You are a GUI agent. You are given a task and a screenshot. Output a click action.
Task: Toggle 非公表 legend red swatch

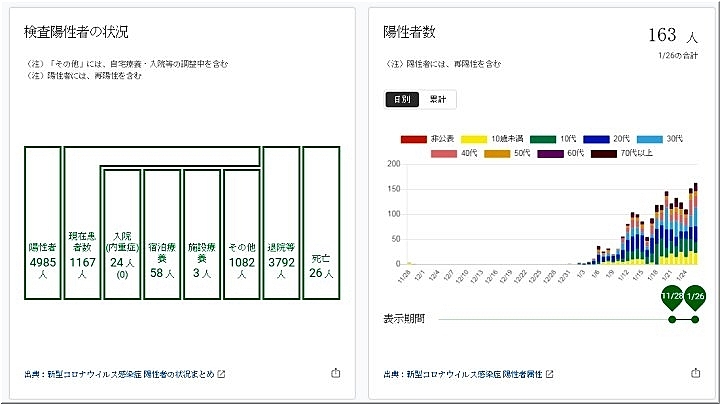(x=413, y=138)
